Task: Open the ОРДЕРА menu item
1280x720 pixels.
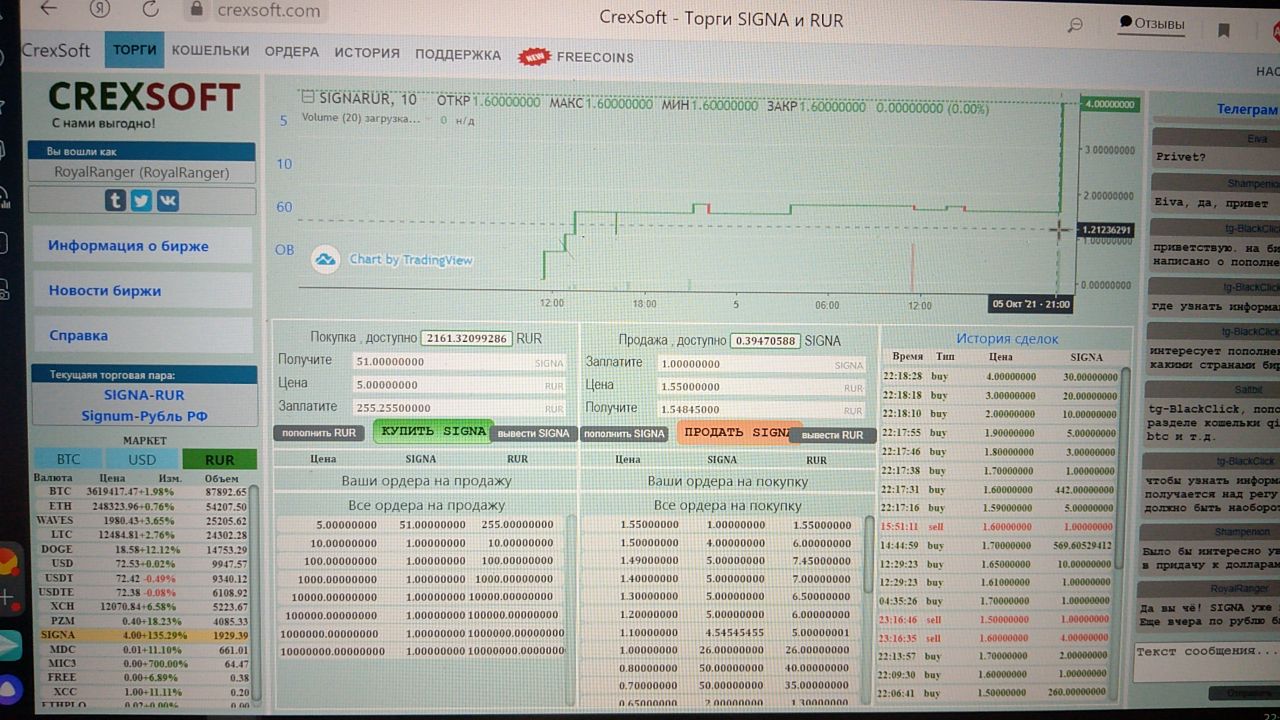Action: [x=292, y=52]
